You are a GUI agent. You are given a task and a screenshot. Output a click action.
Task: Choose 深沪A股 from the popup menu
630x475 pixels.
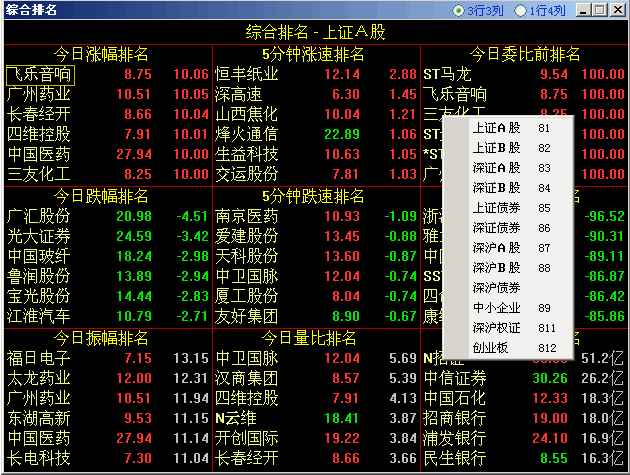point(508,248)
